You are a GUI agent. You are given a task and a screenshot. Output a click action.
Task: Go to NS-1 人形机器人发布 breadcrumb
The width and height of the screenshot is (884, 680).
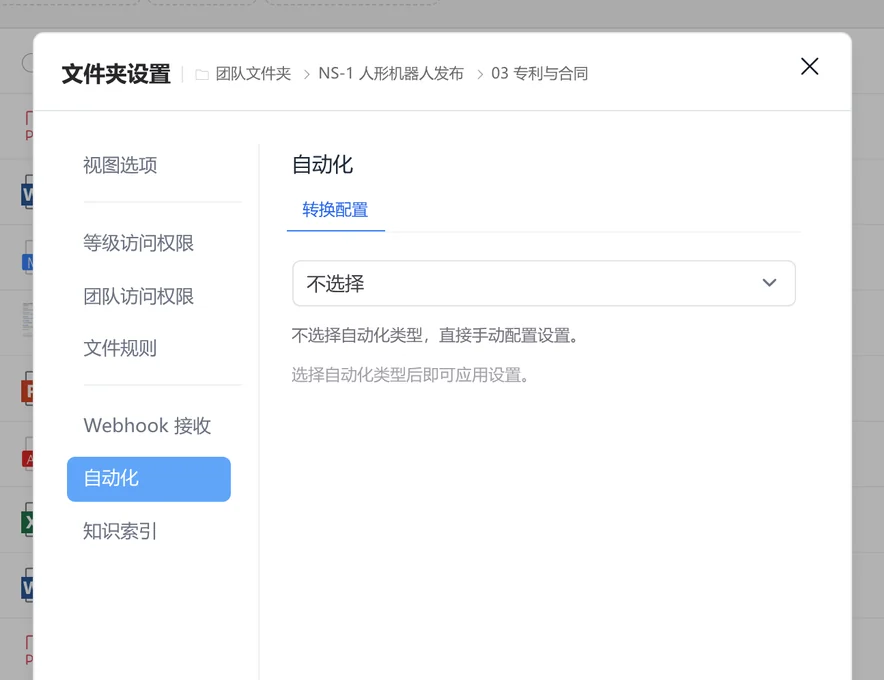[391, 73]
